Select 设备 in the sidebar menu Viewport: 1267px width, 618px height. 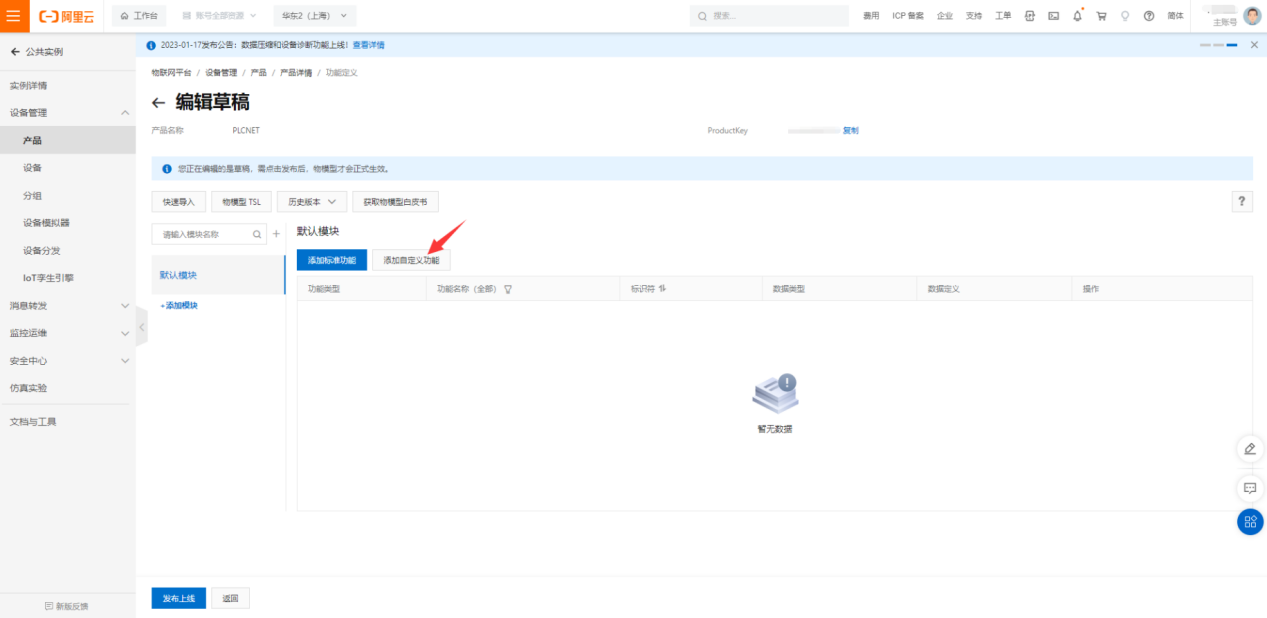pos(33,168)
